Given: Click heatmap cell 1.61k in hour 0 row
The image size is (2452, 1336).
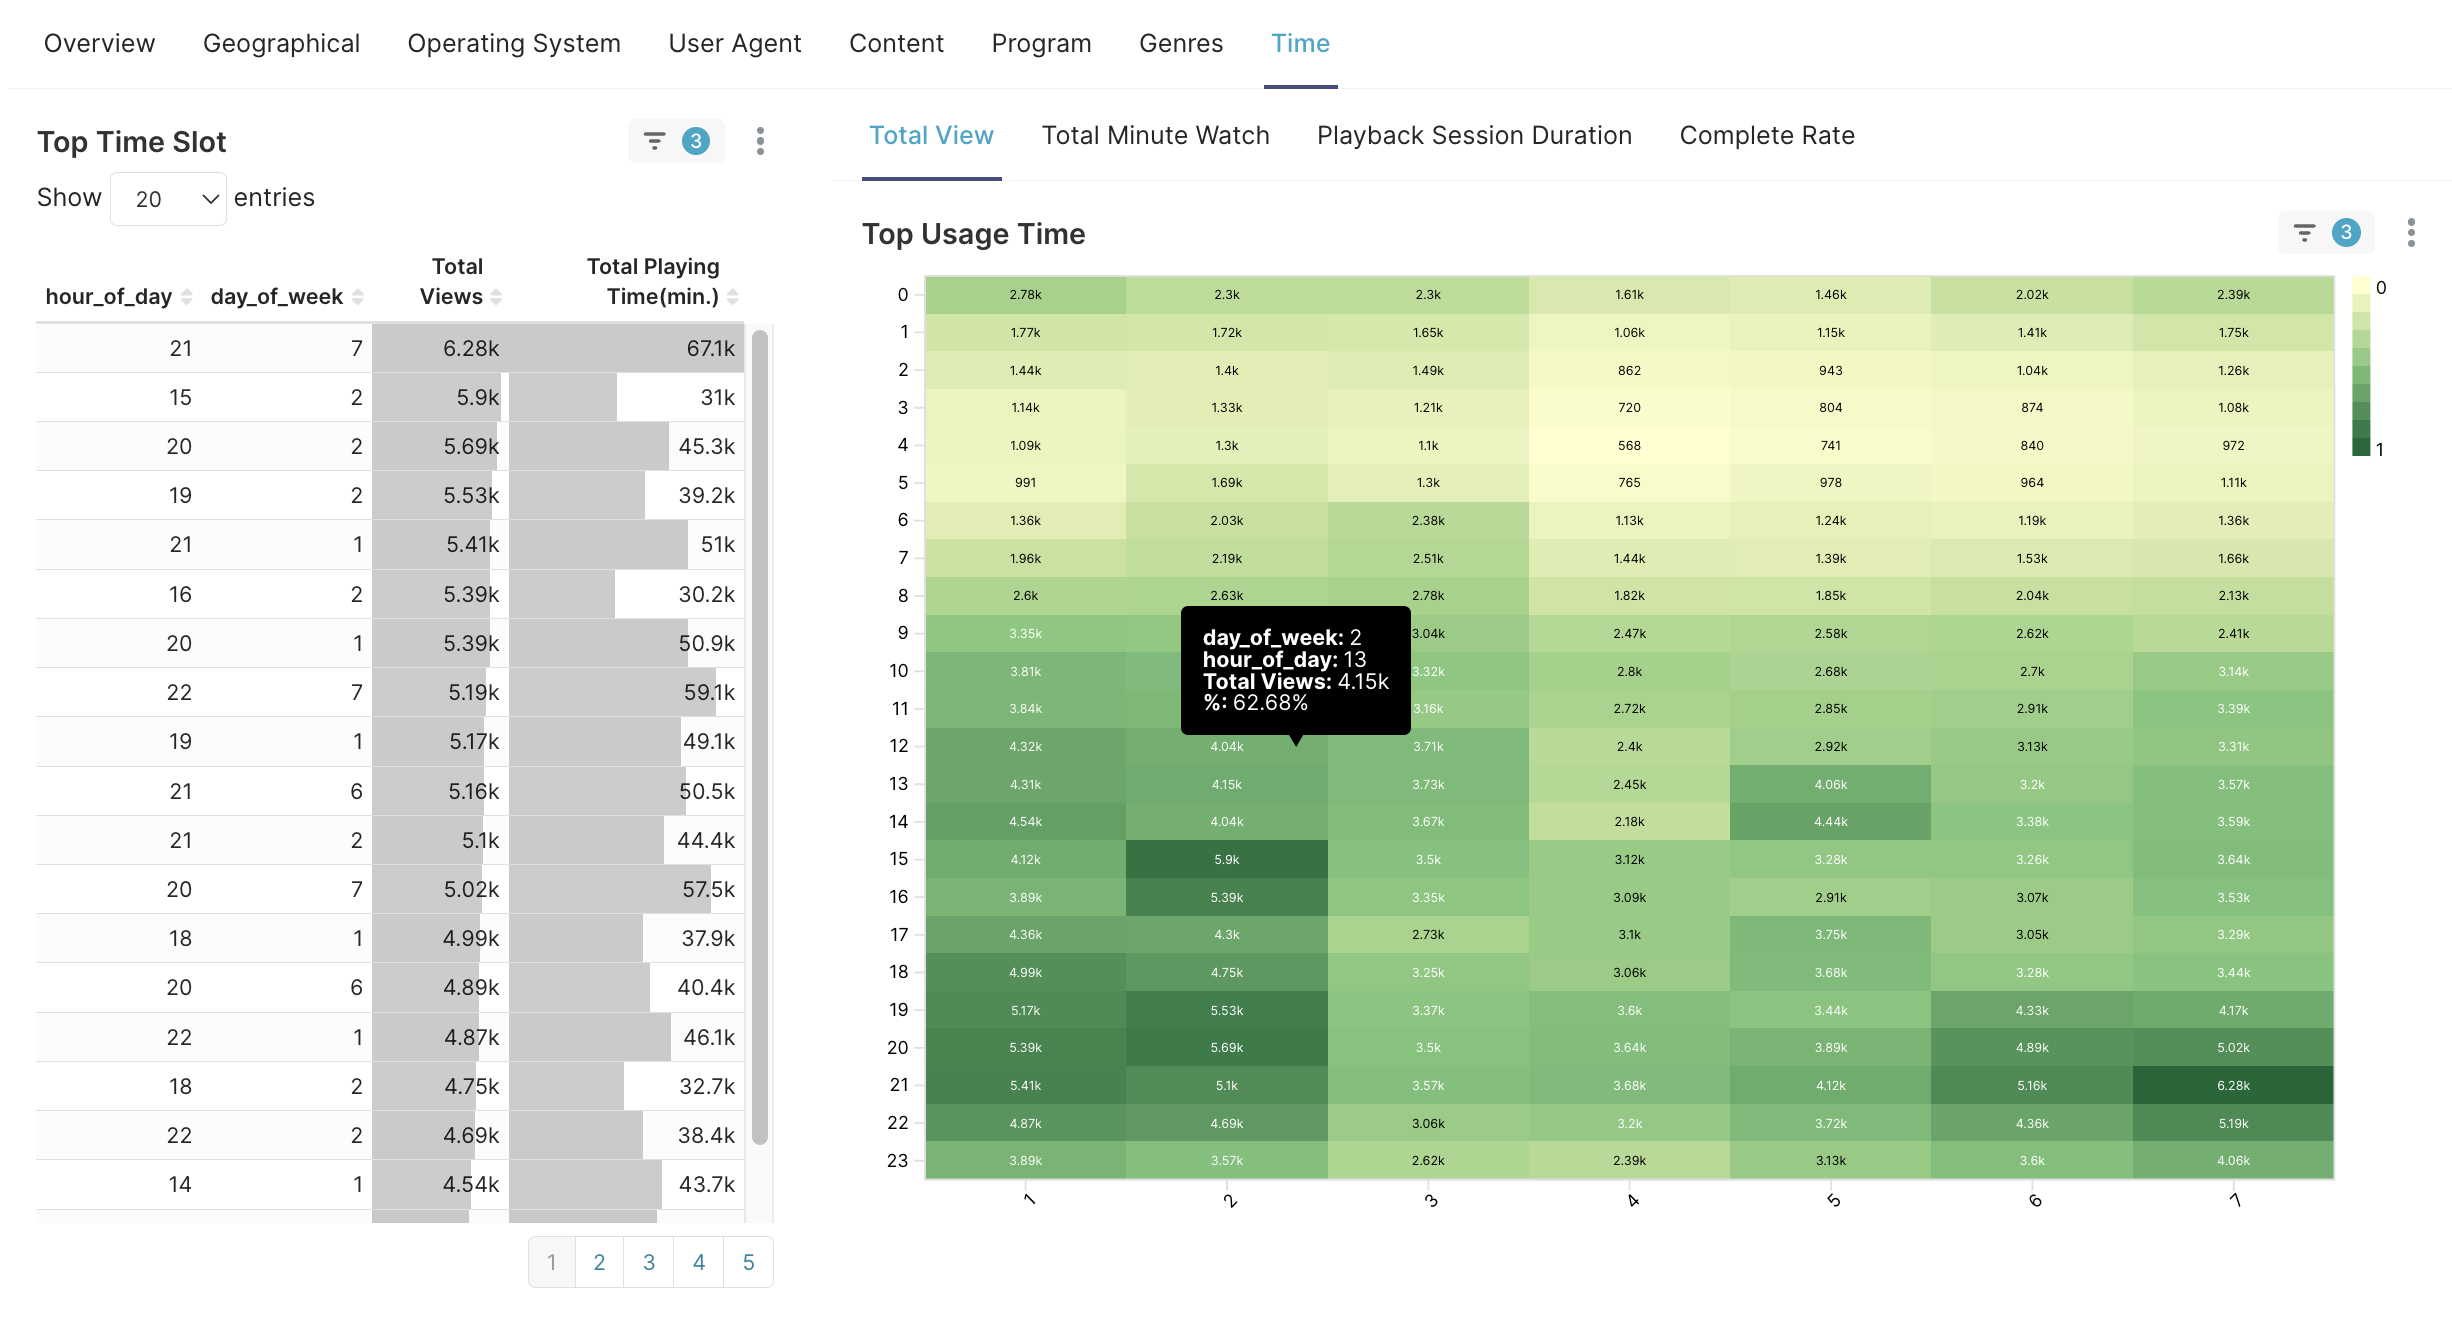Looking at the screenshot, I should (1629, 294).
